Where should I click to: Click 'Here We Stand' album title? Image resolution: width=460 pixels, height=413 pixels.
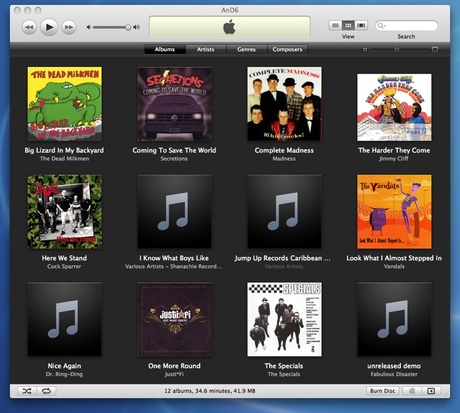tap(64, 258)
